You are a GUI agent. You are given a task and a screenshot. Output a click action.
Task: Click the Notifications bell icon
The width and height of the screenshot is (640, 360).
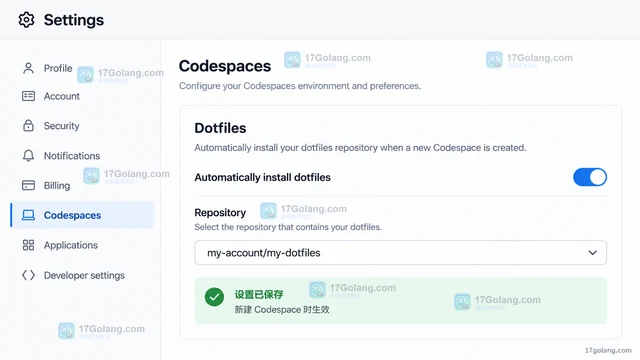[28, 156]
